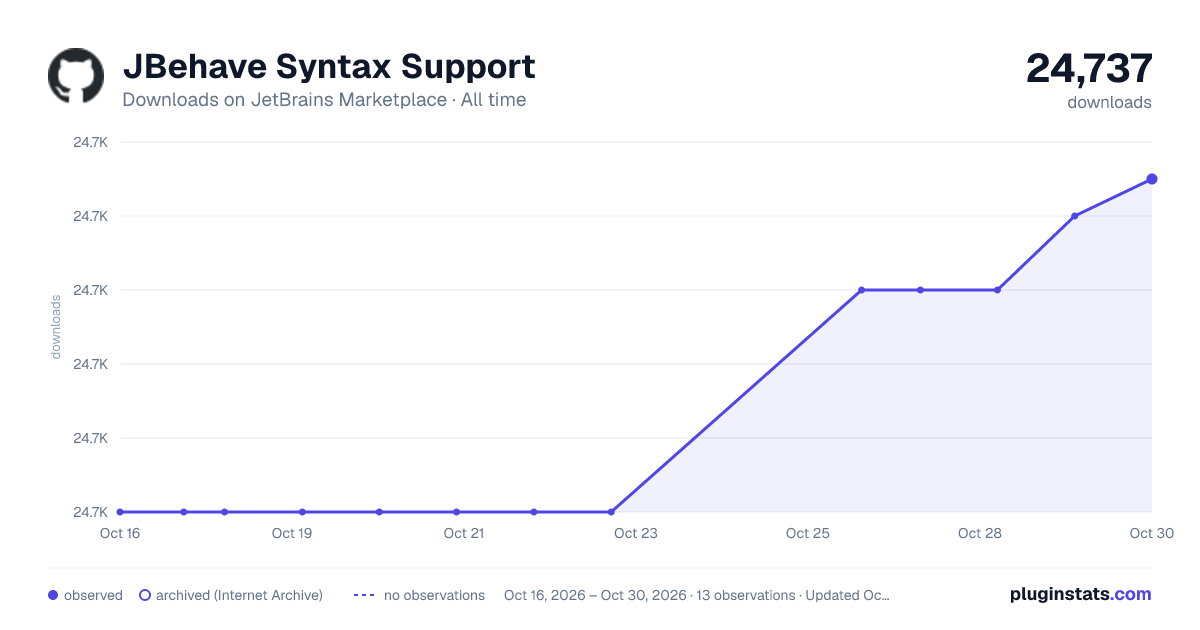Click the data point between Oct 25 and Oct 28 labels at plateau start
The image size is (1200, 630).
tap(861, 290)
